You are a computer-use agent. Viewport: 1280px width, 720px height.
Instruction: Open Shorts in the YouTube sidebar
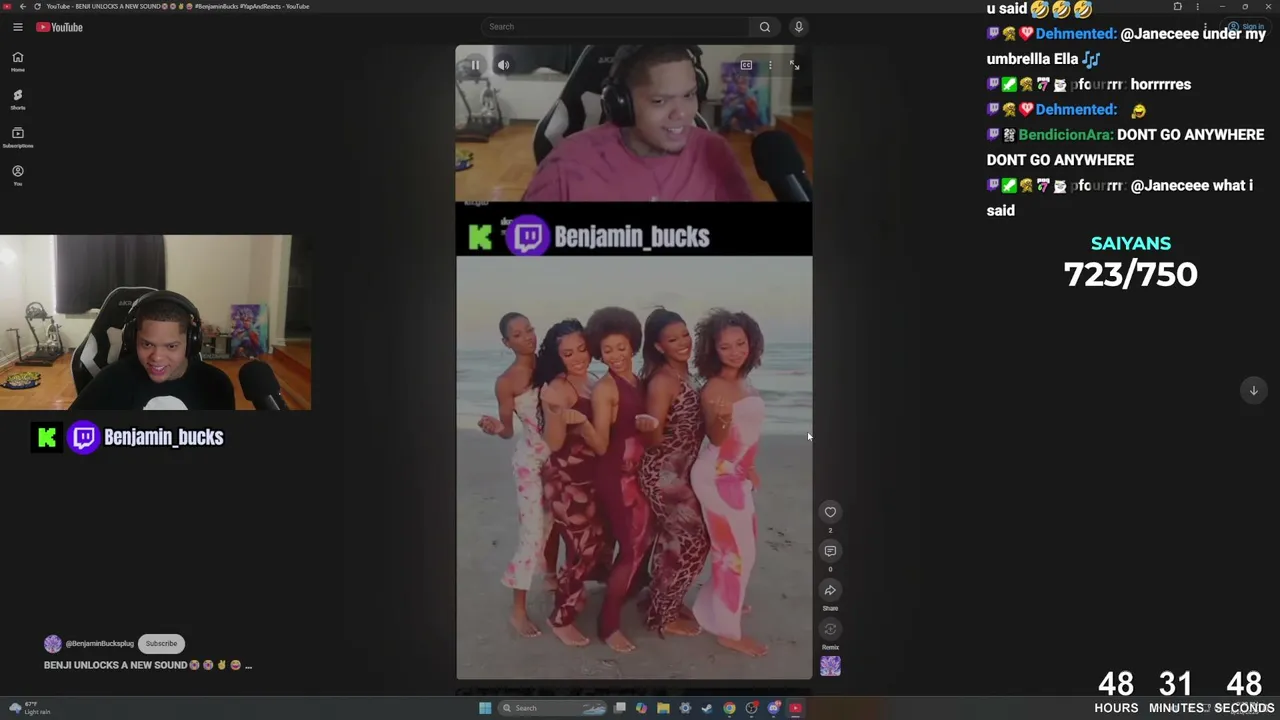[17, 99]
